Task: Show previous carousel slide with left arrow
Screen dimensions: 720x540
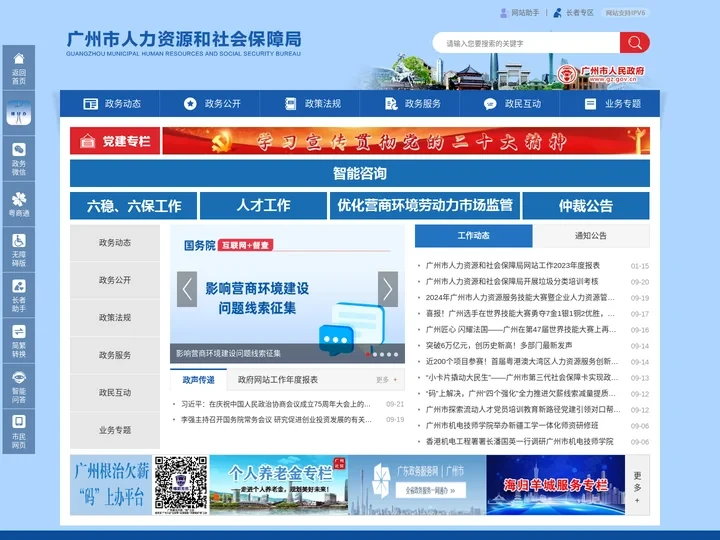Action: [x=187, y=289]
